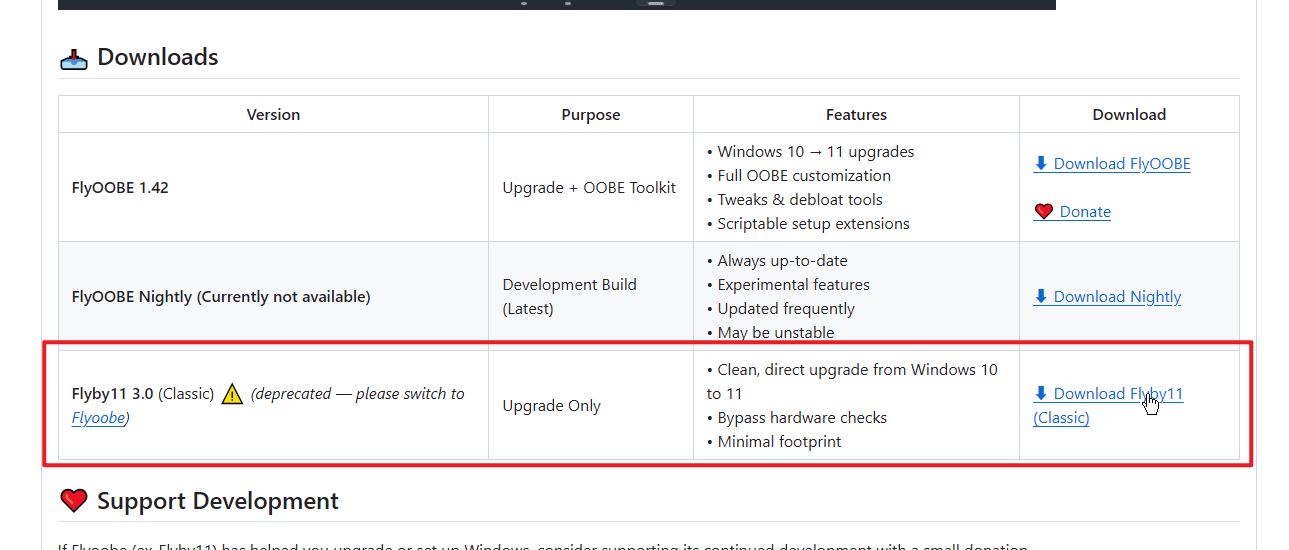This screenshot has width=1289, height=550.
Task: Click the heart icon next to Donate
Action: (x=1044, y=212)
